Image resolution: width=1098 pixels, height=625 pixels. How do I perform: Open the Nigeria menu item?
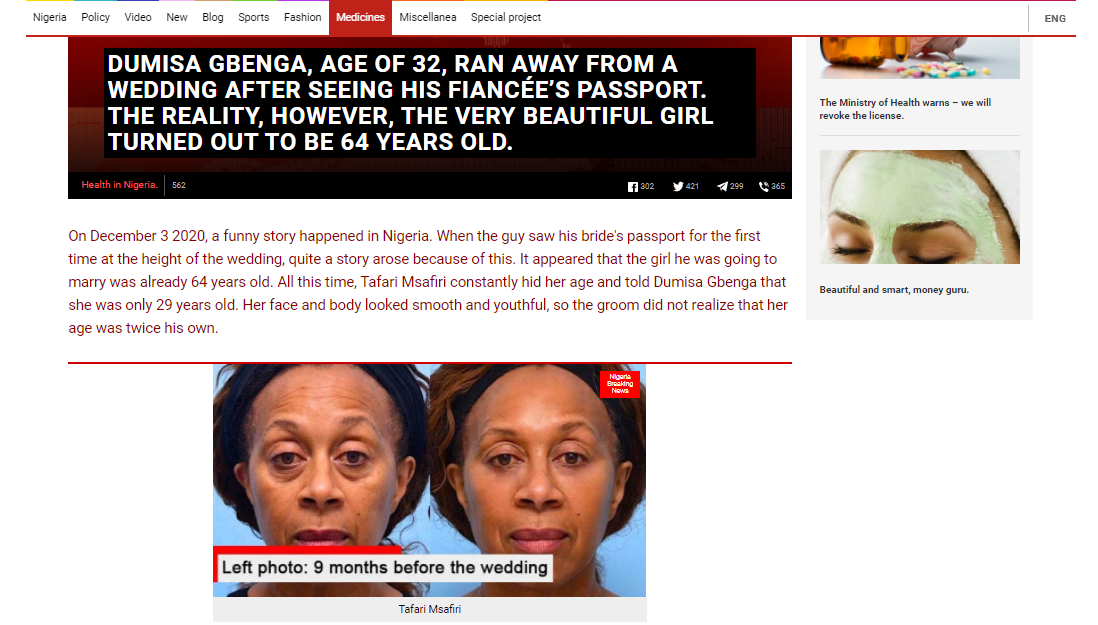pos(50,17)
